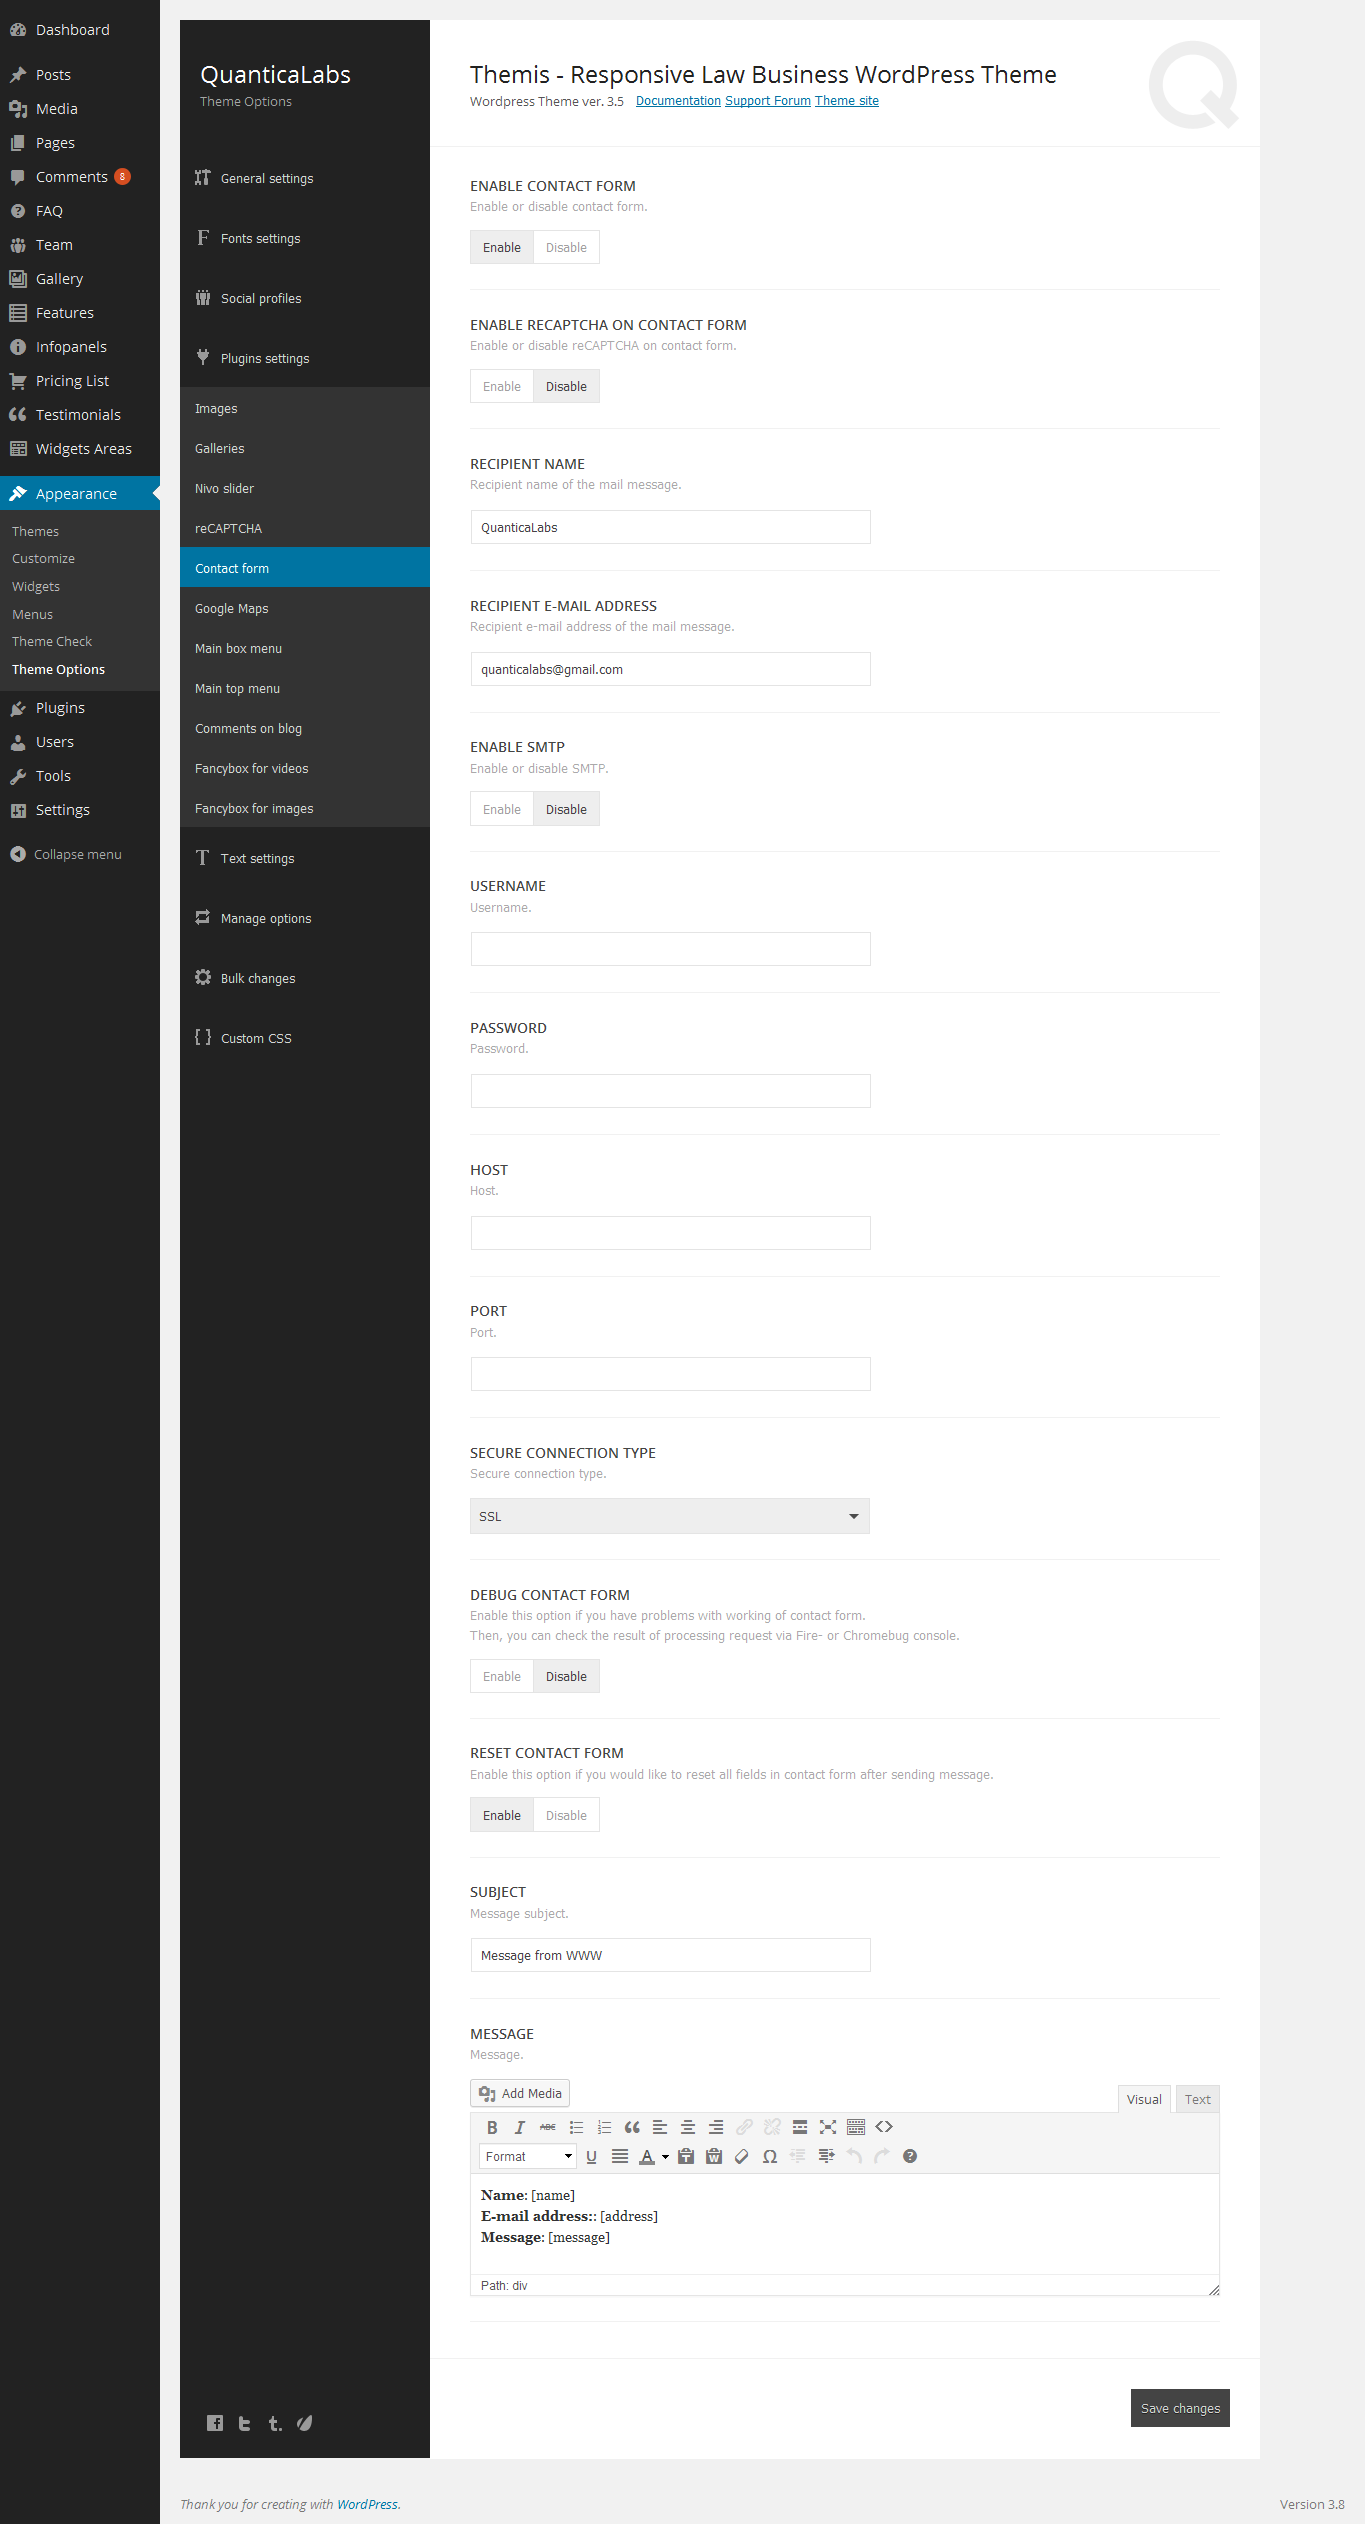This screenshot has height=2524, width=1365.
Task: Insert the More tag in editor
Action: pos(800,2127)
